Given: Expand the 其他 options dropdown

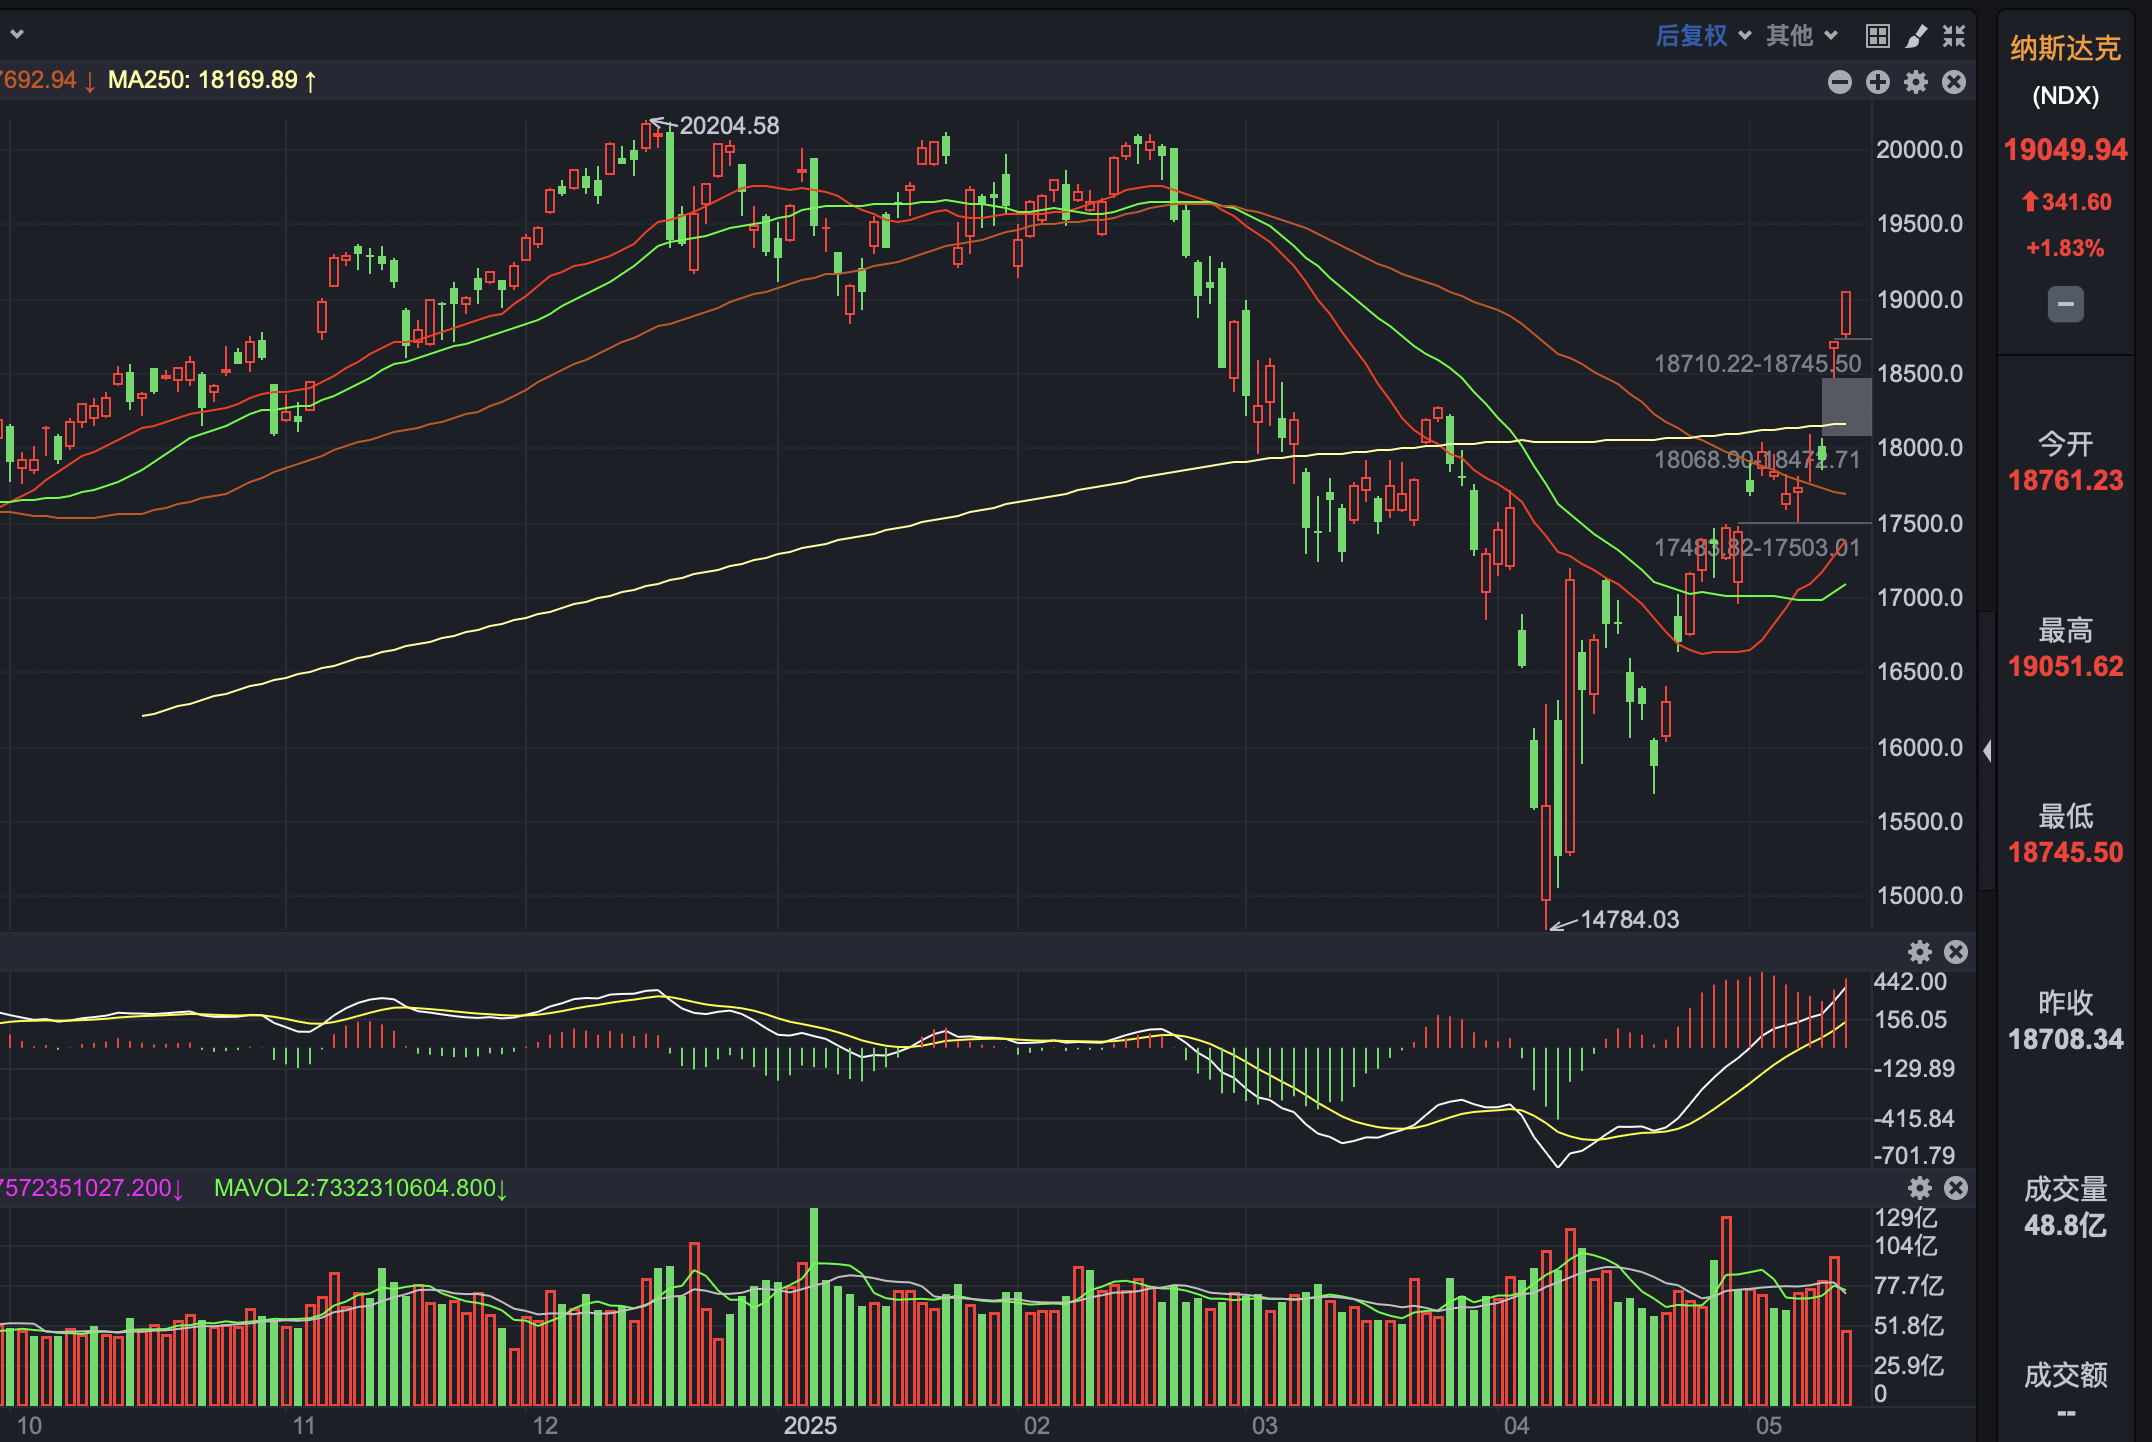Looking at the screenshot, I should pos(1801,36).
